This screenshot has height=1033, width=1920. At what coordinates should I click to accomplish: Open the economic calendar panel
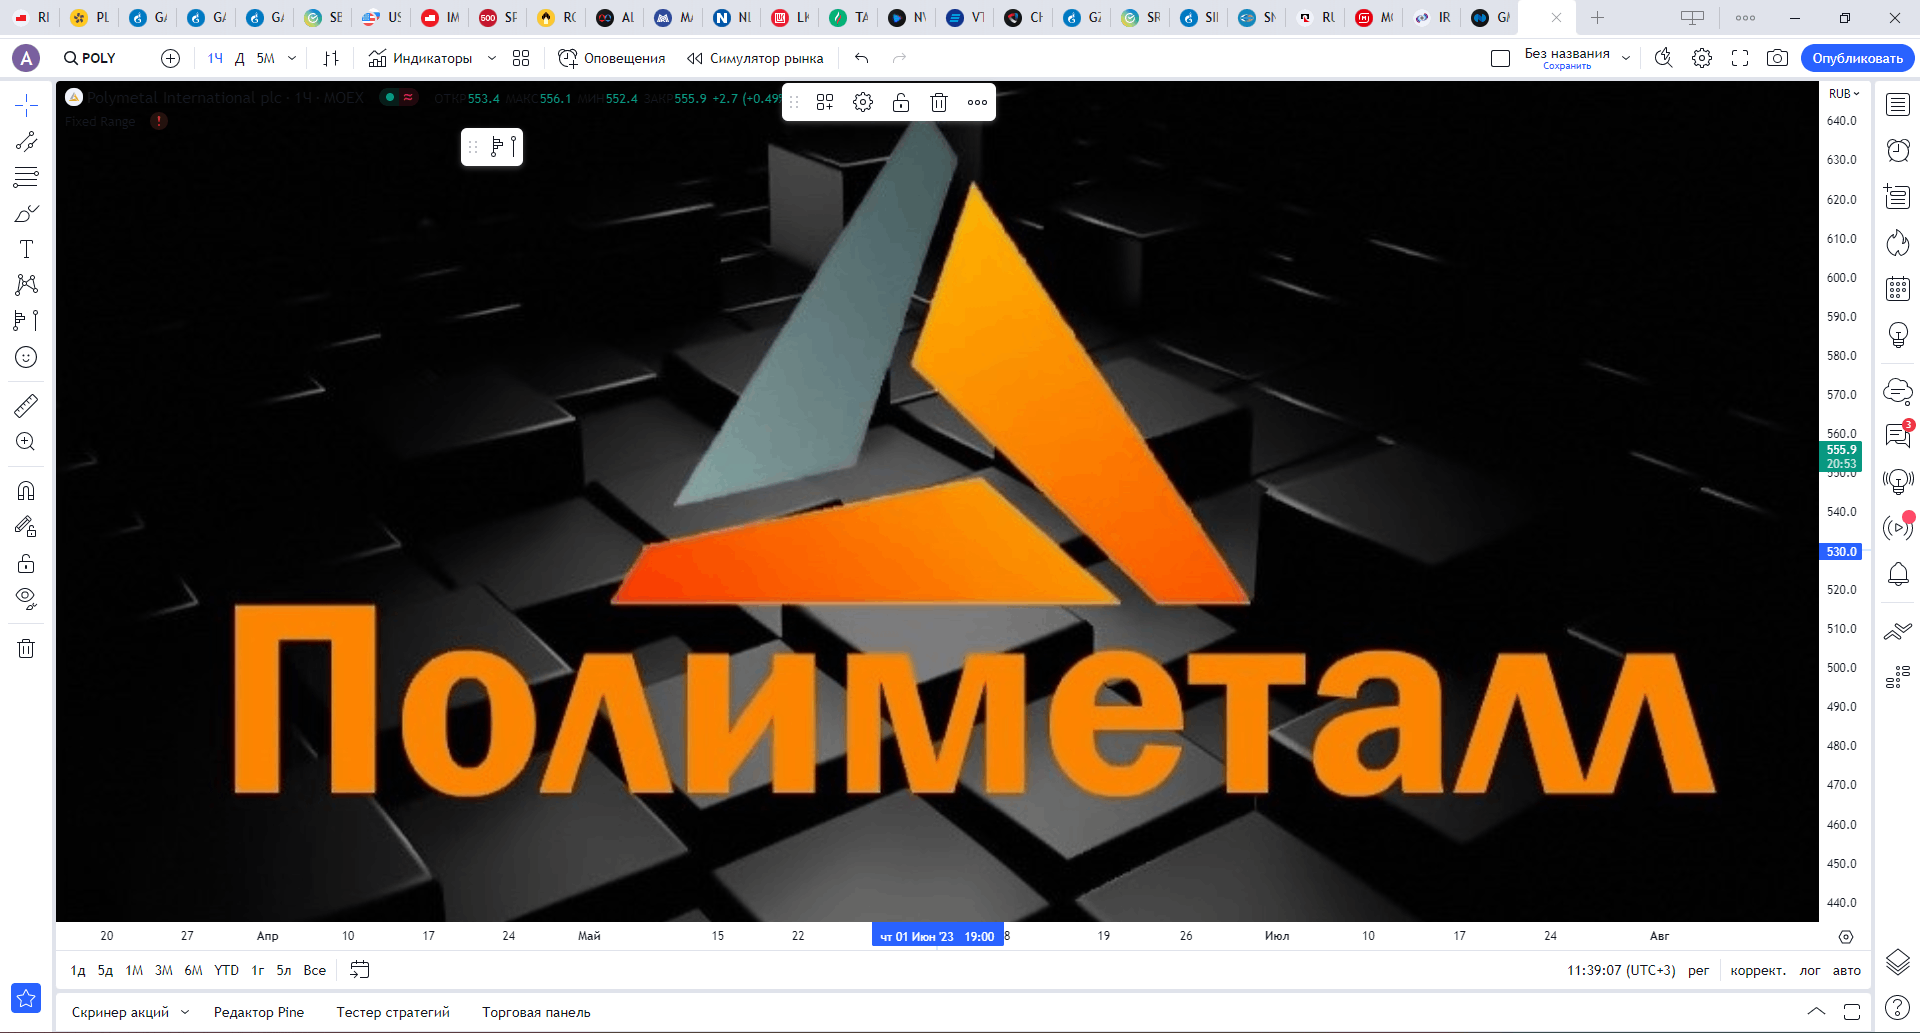click(x=1898, y=289)
